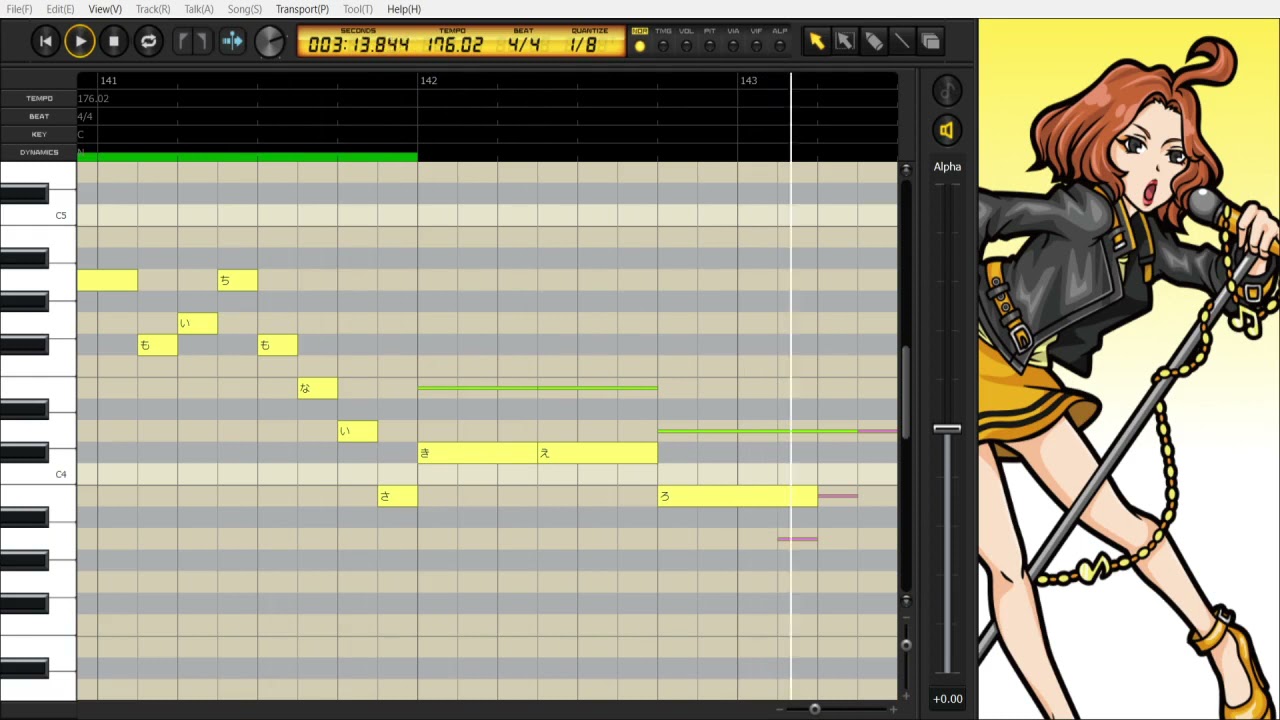Click the horizontal zoom slider knob

(x=815, y=709)
